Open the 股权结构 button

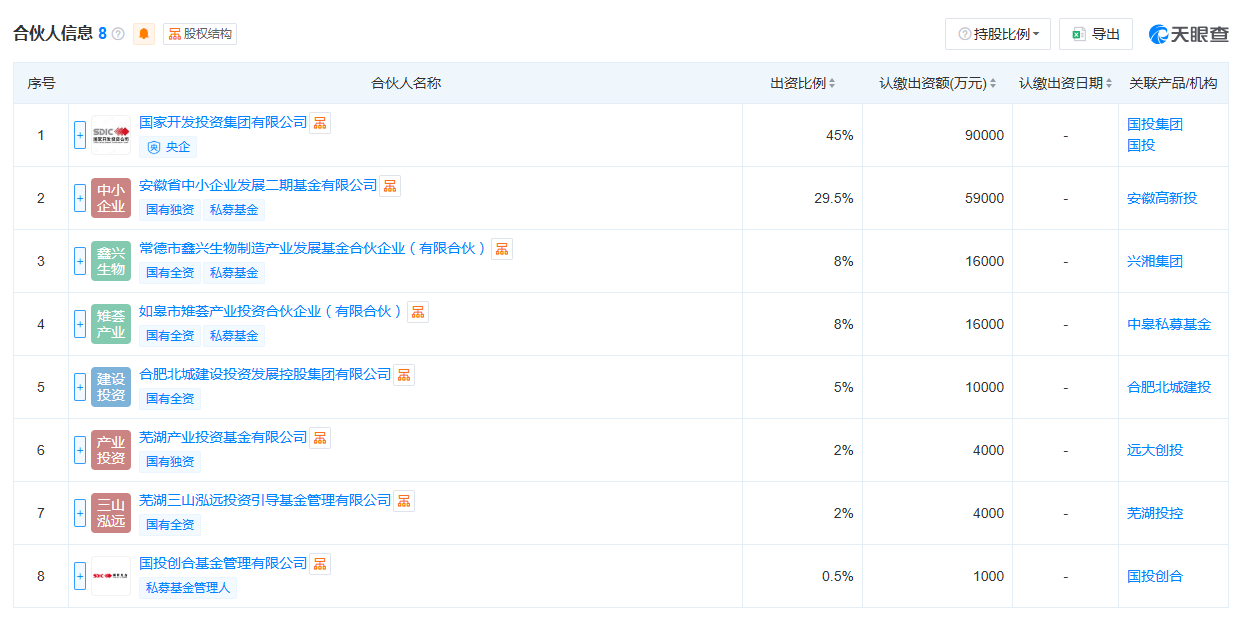click(x=200, y=34)
